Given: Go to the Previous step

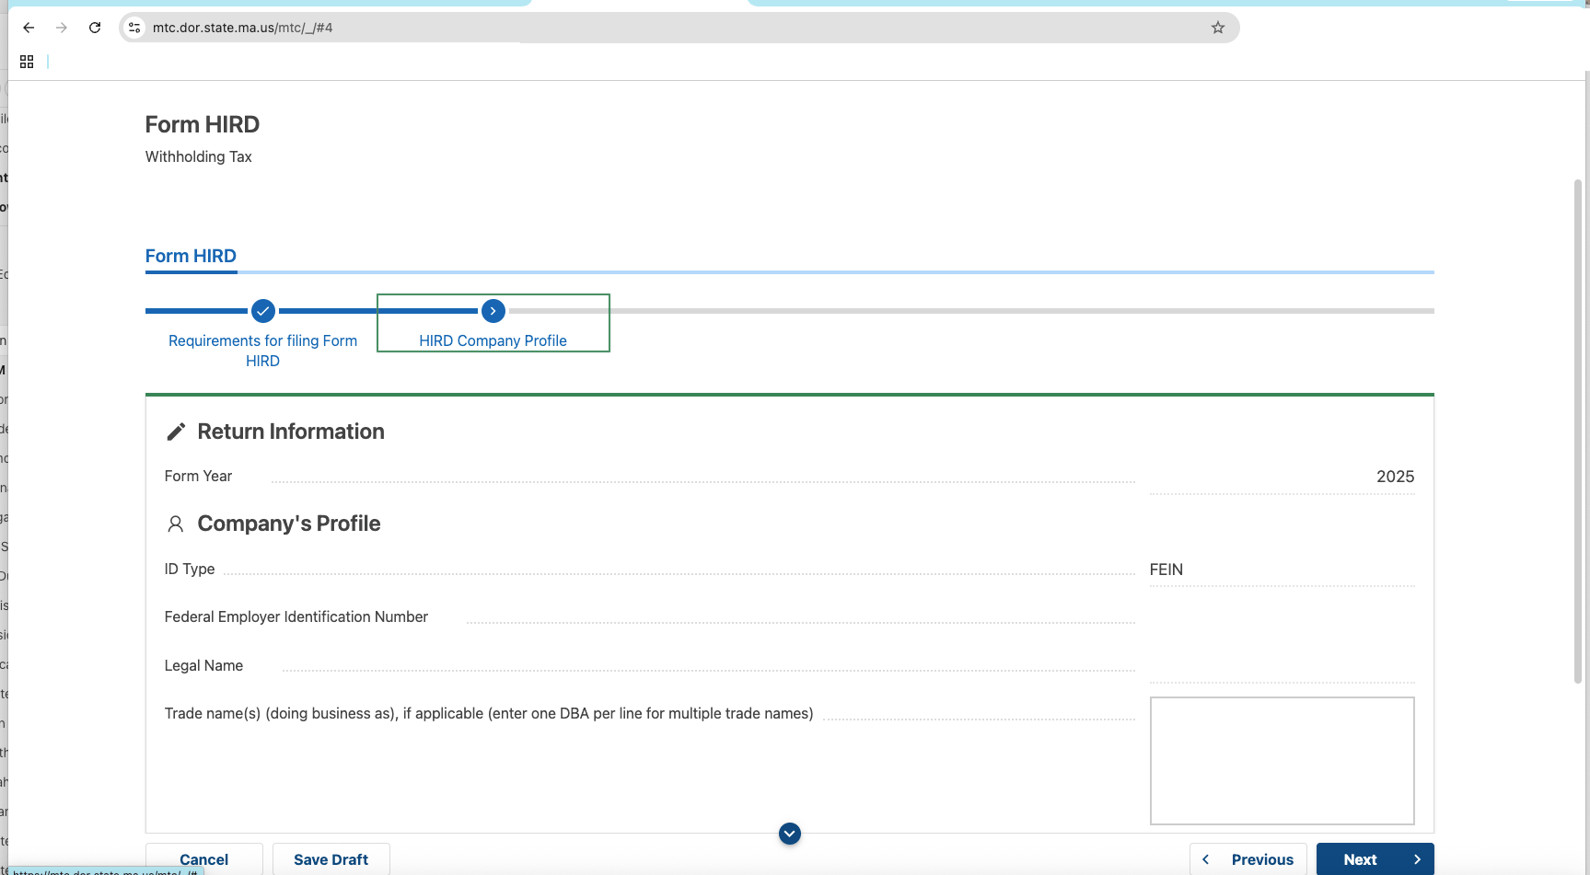Looking at the screenshot, I should point(1248,859).
